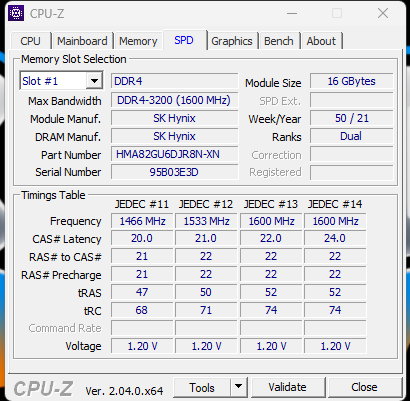
Task: Click the JEDEC #11 column header
Action: coord(142,204)
